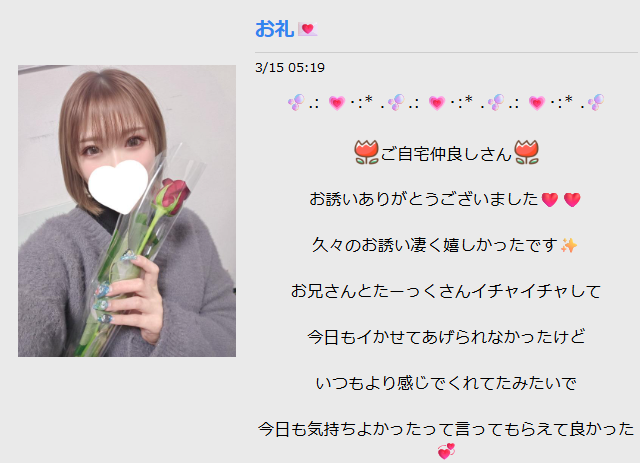Viewport: 640px width, 463px height.
Task: Click the last red heart after ございました
Action: pyautogui.click(x=571, y=200)
